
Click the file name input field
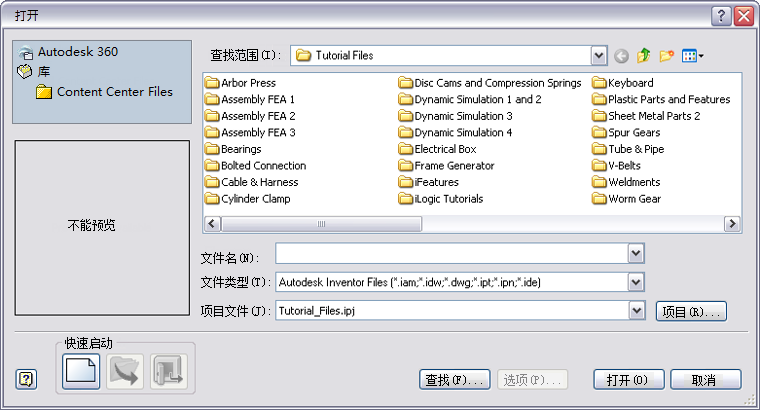click(450, 255)
